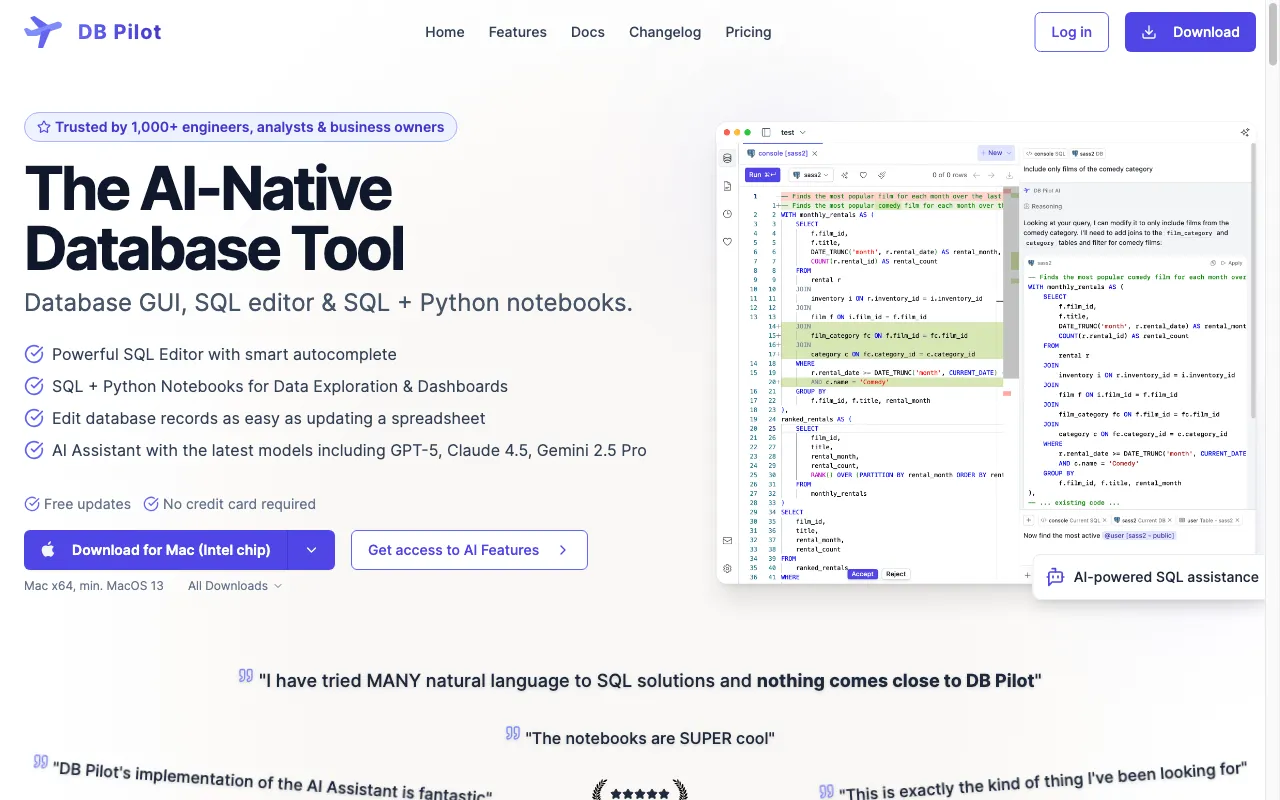Screen dimensions: 1280x800
Task: Open the Changelog nav link
Action: click(665, 32)
